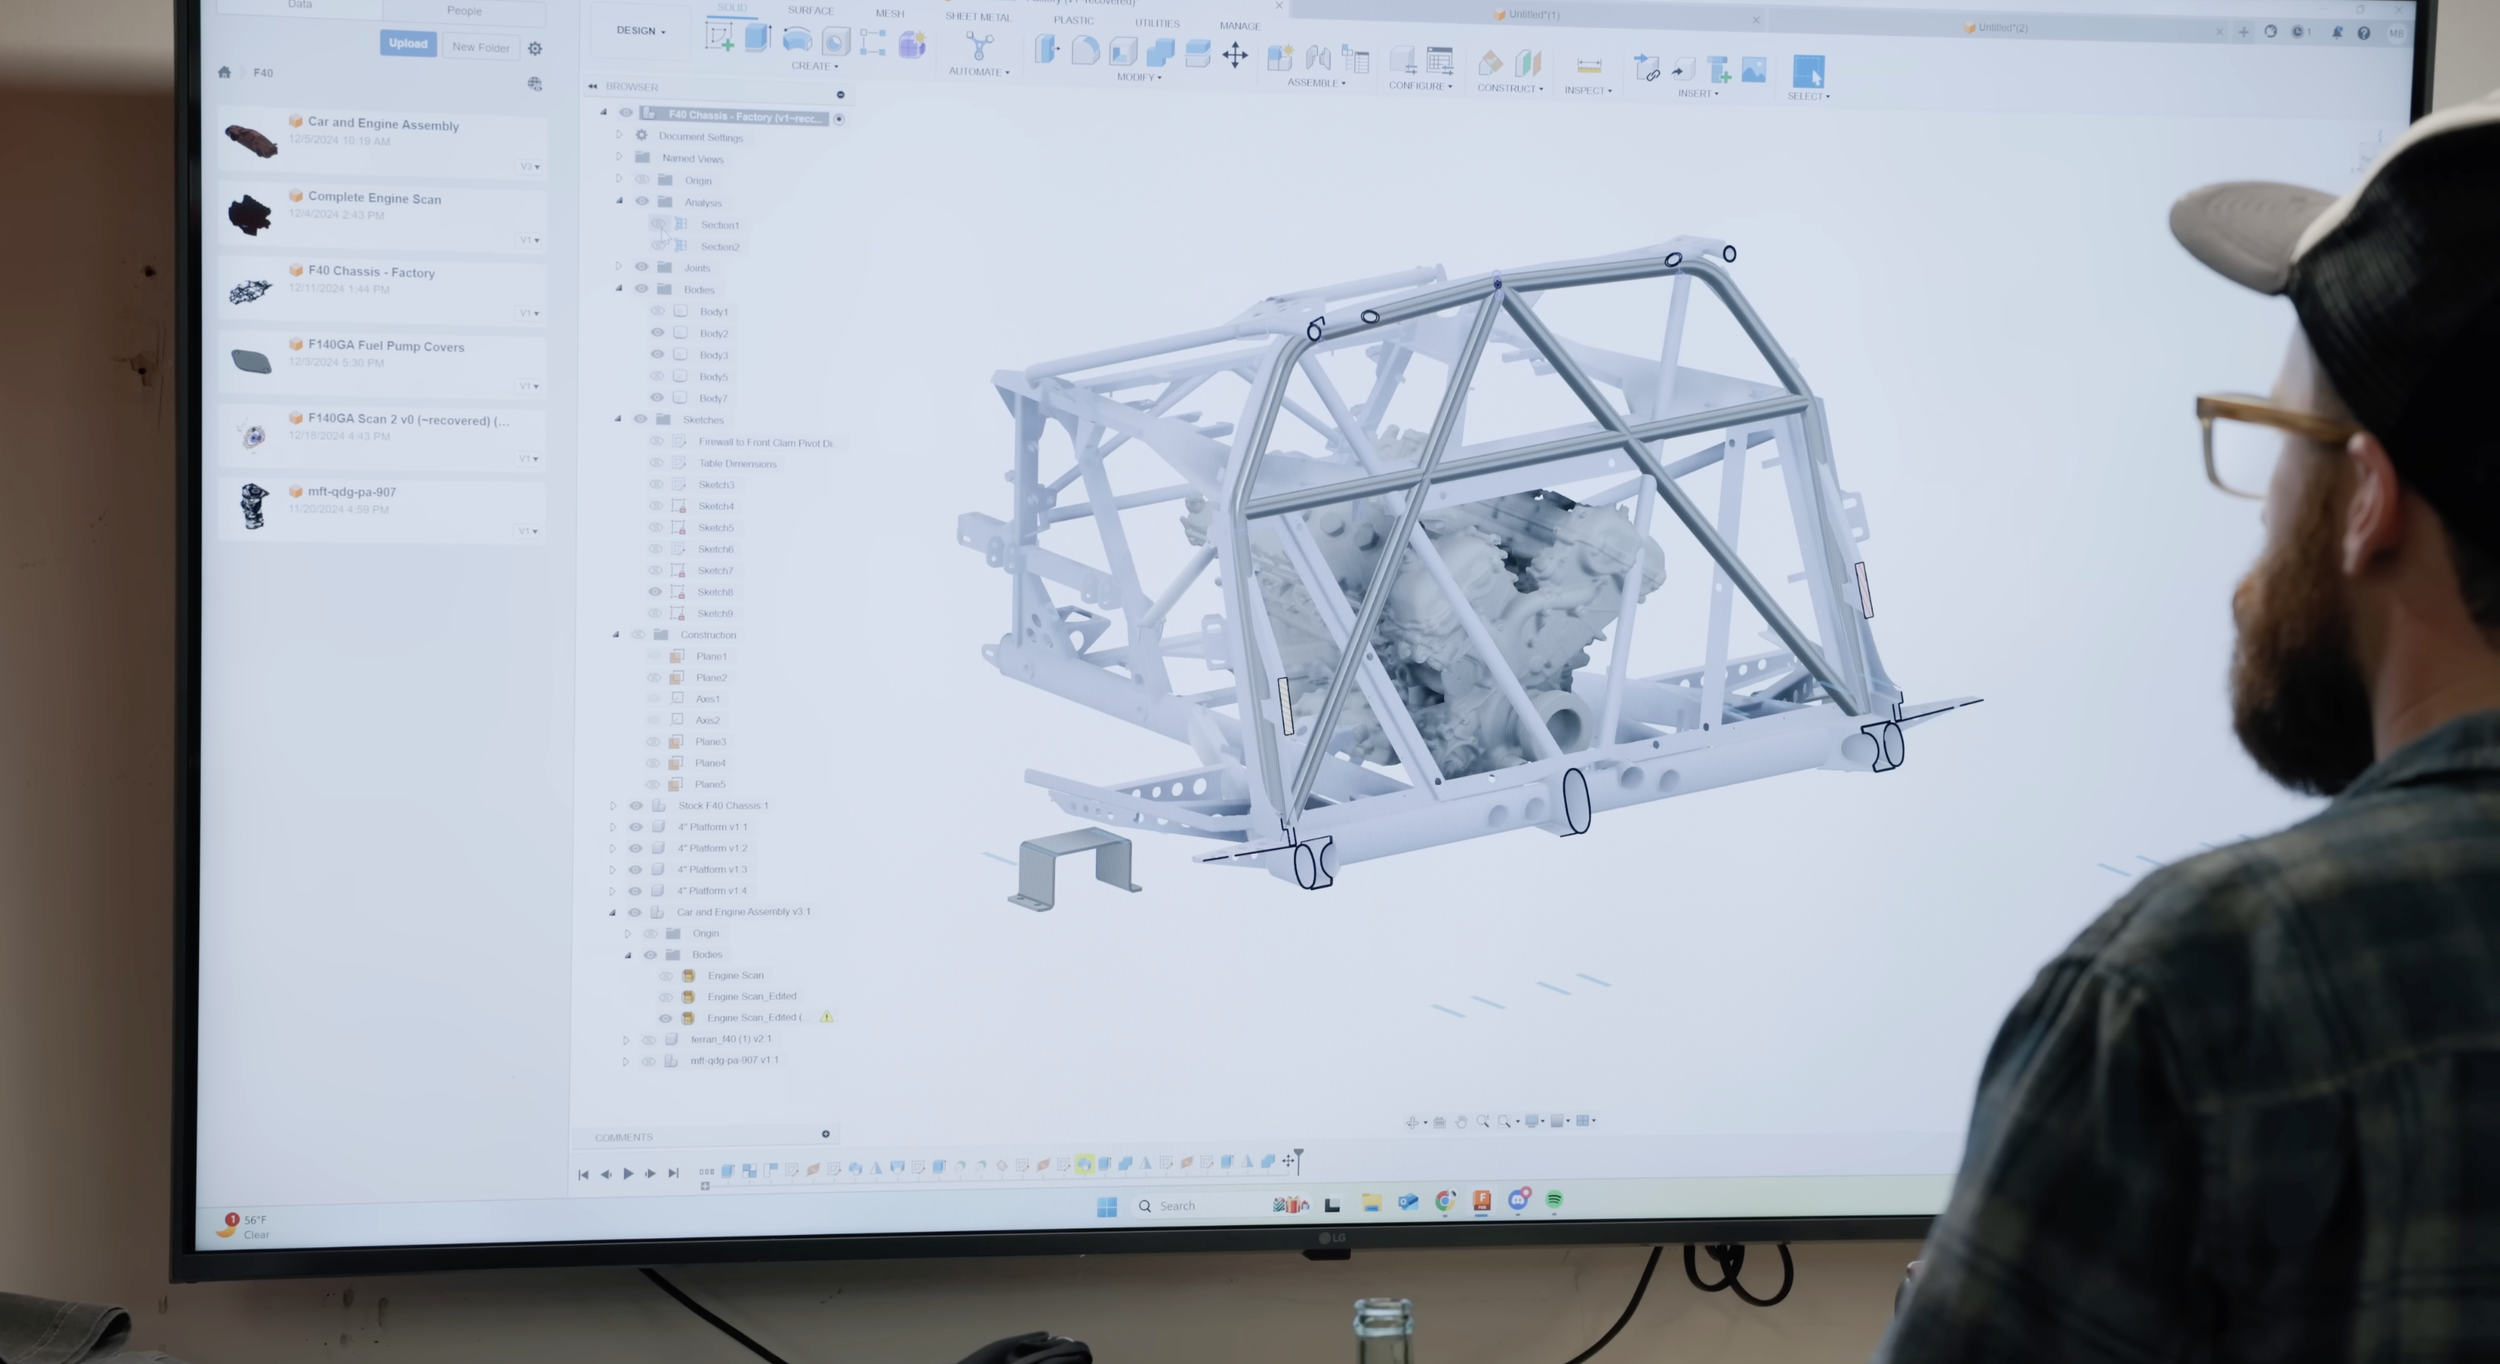This screenshot has width=2500, height=1364.
Task: Toggle visibility of Engine Scan_Edited with warning
Action: [665, 1018]
